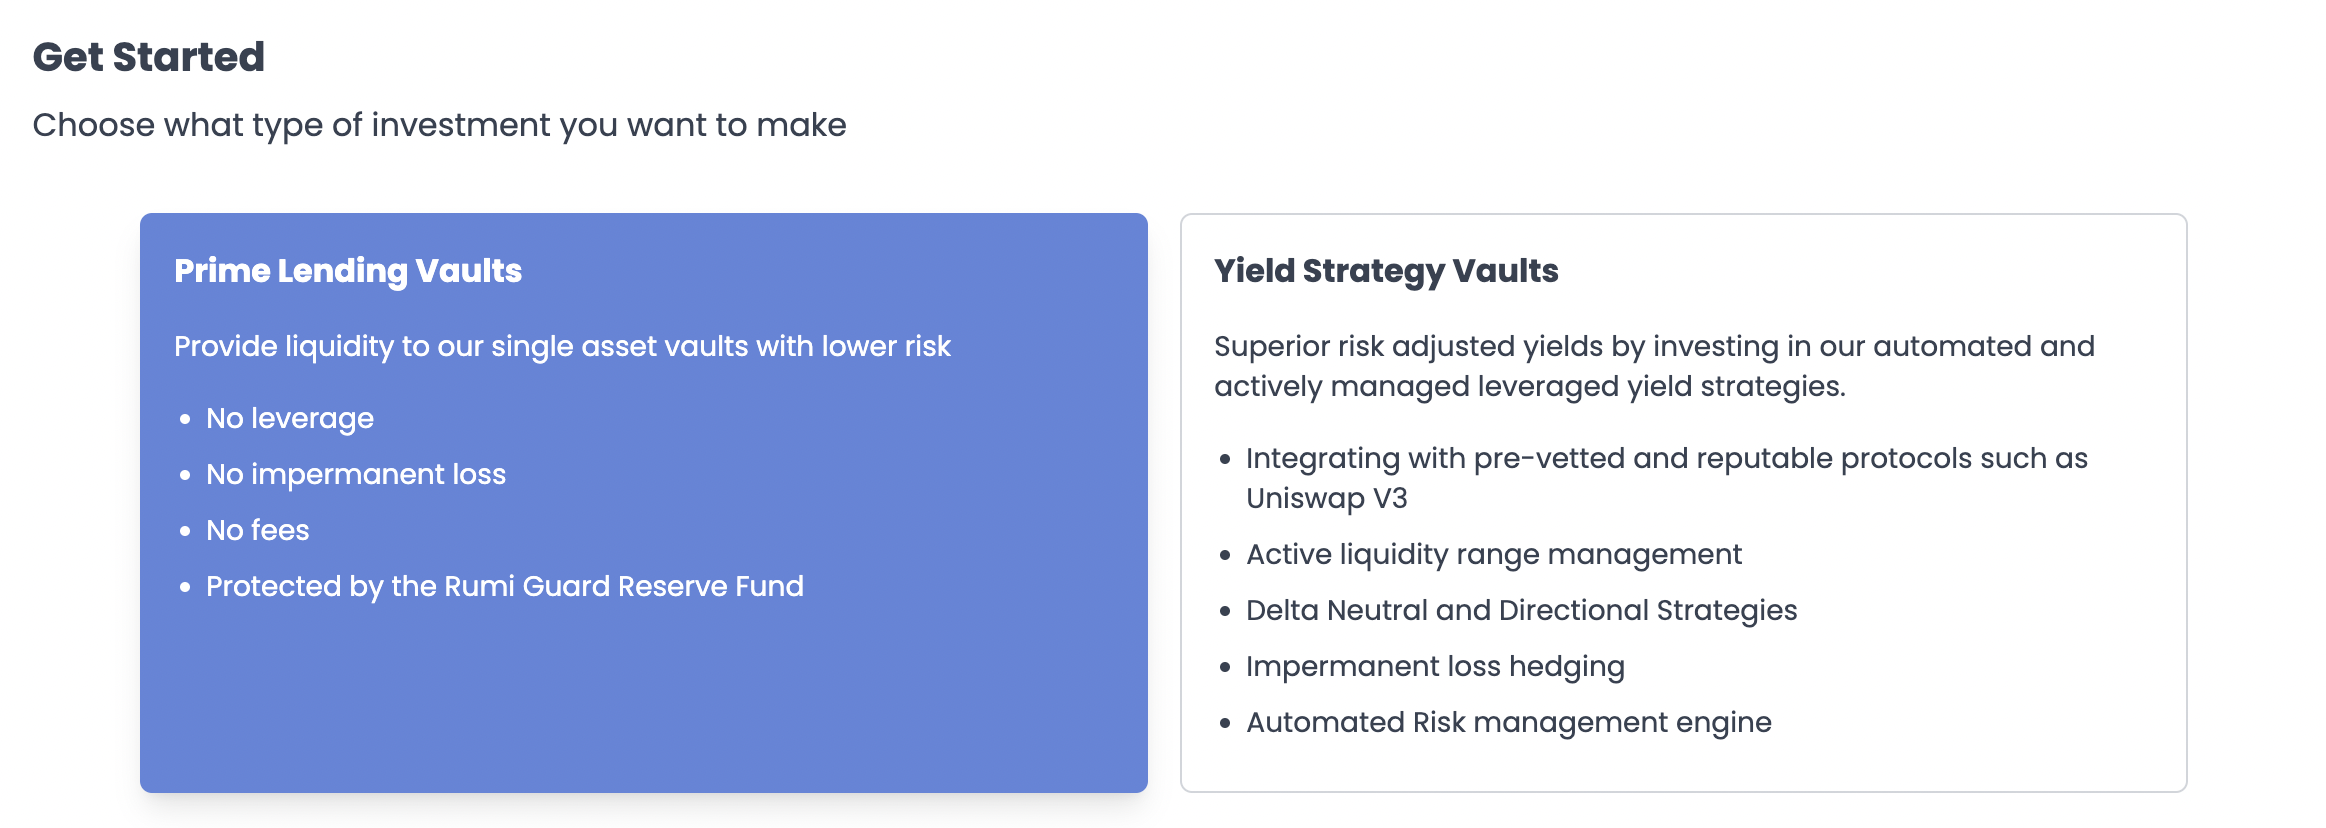The height and width of the screenshot is (828, 2326).
Task: Click 'Provide liquidity to our single asset vaults' text
Action: (x=562, y=346)
